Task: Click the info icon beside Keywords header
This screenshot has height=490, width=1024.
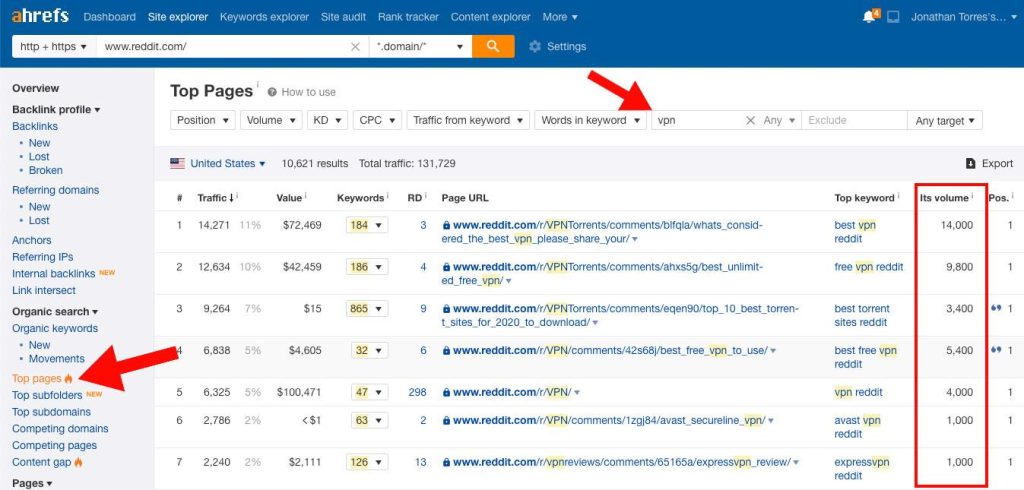Action: [388, 195]
